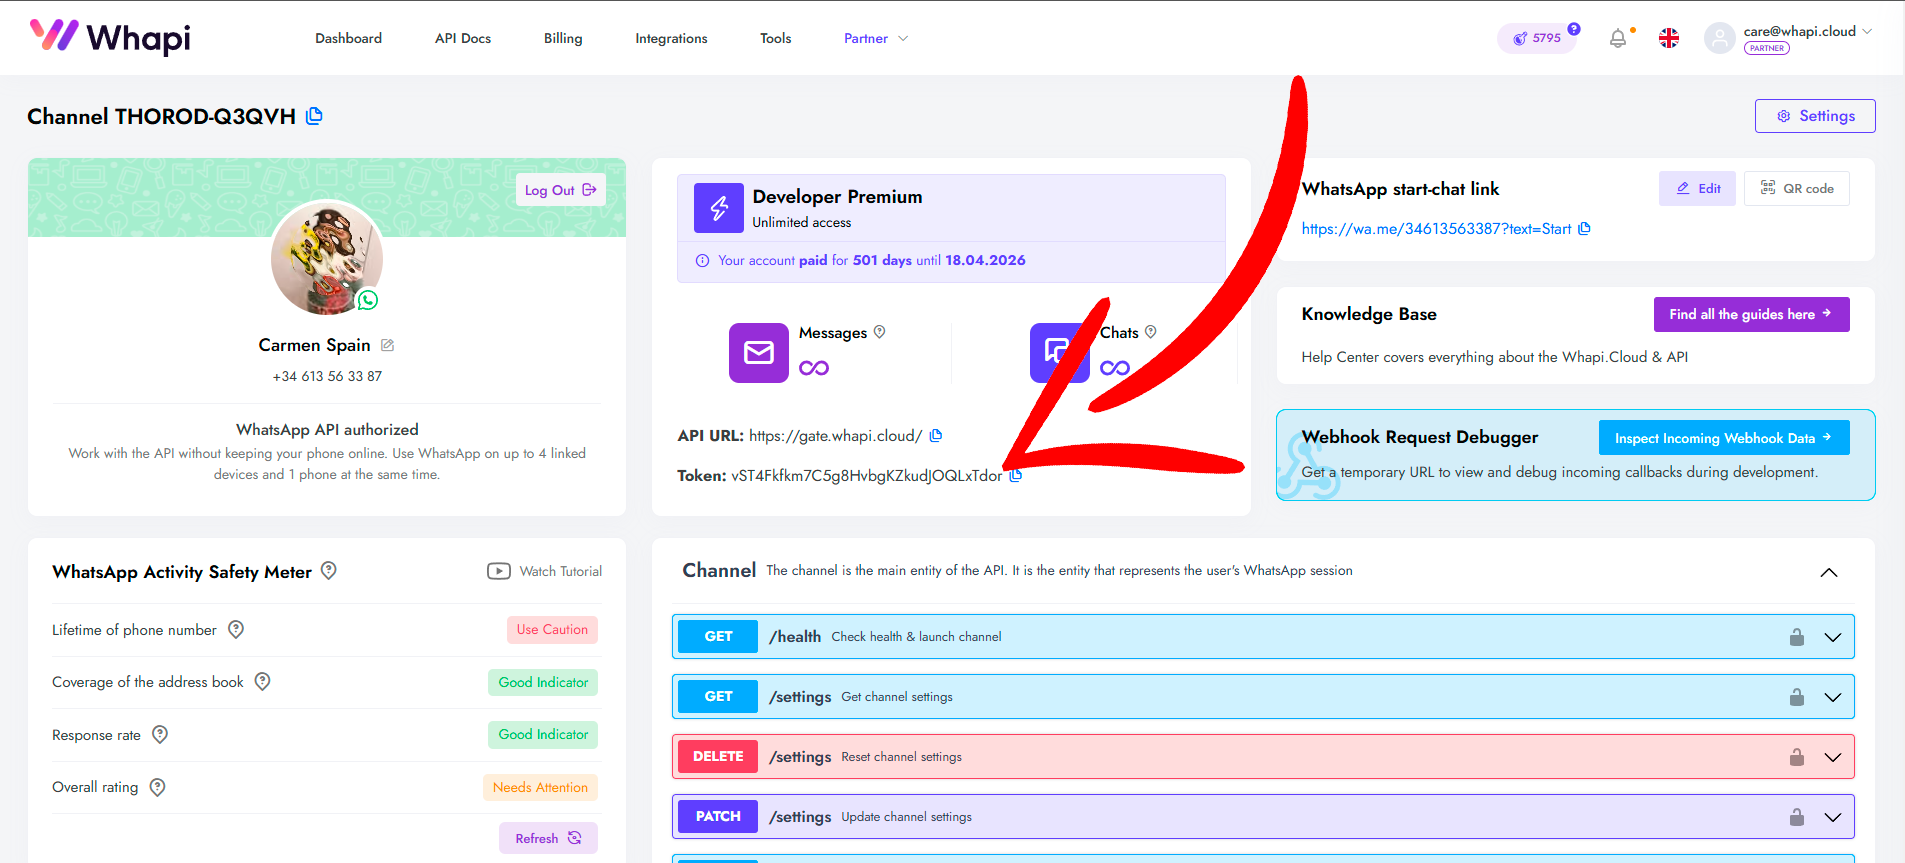1905x863 pixels.
Task: Open API Docs
Action: pos(463,38)
